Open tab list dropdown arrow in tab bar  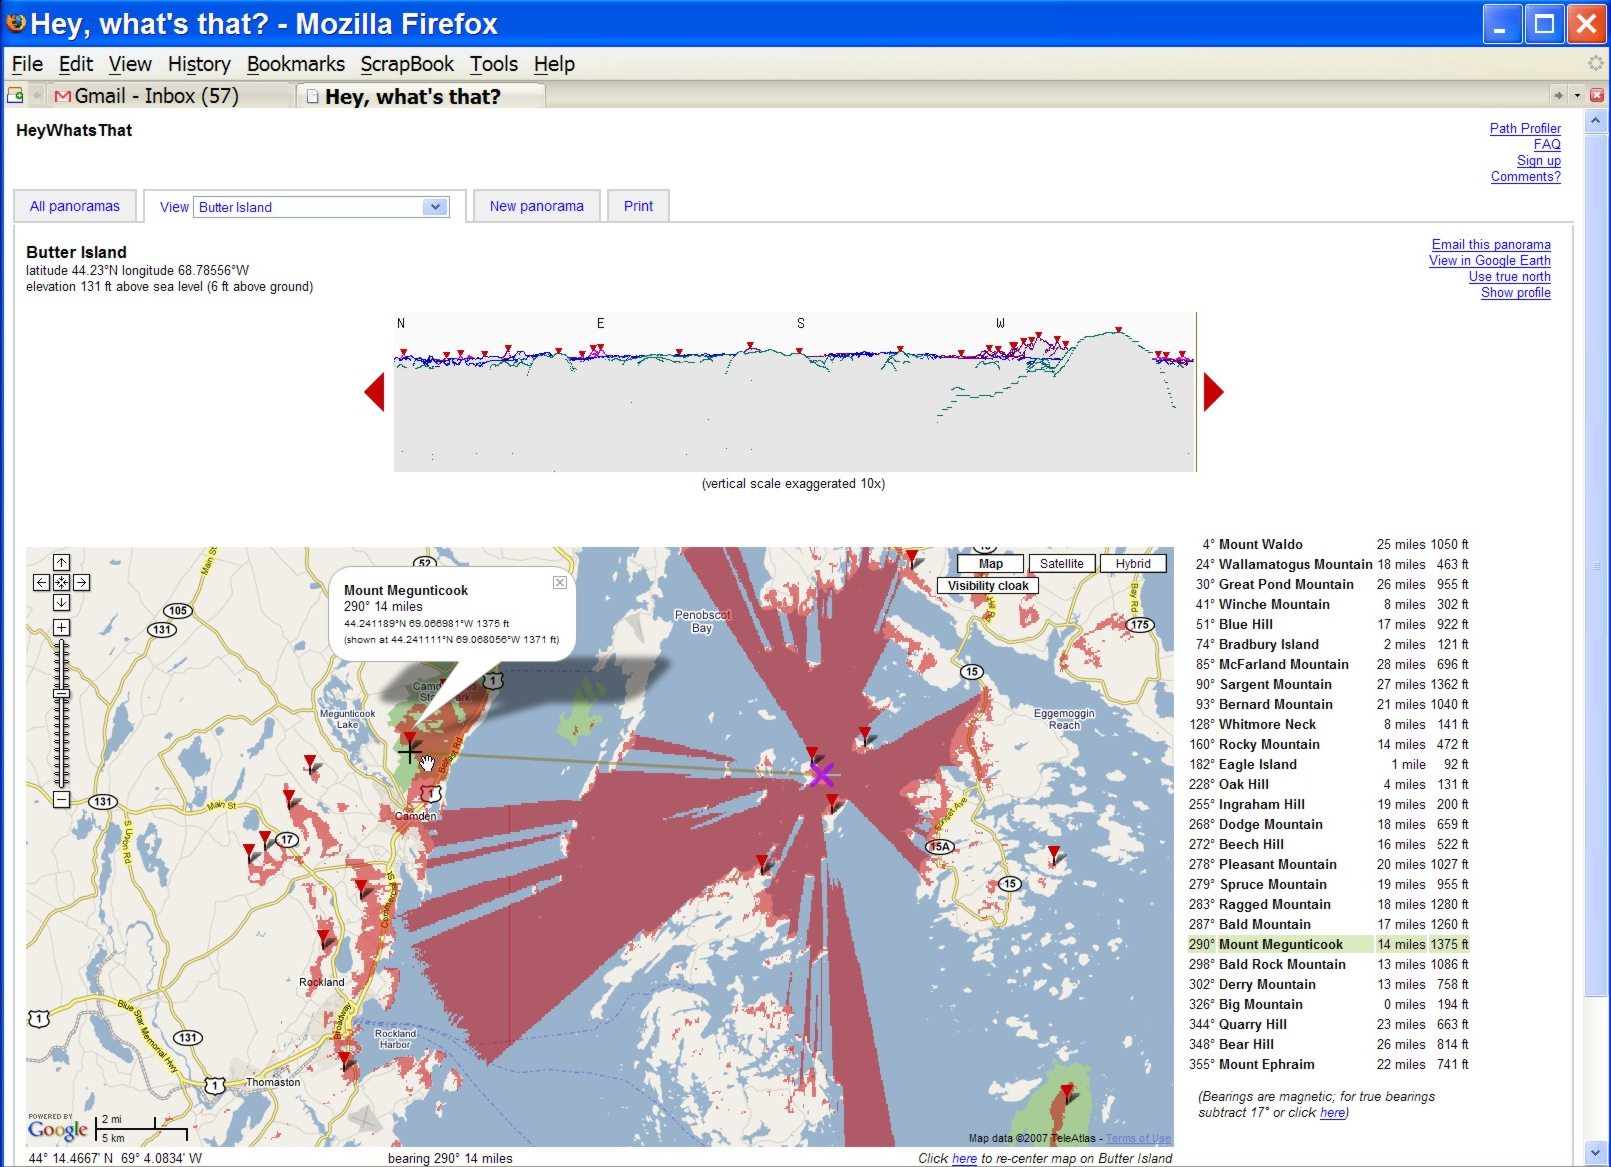point(1577,95)
